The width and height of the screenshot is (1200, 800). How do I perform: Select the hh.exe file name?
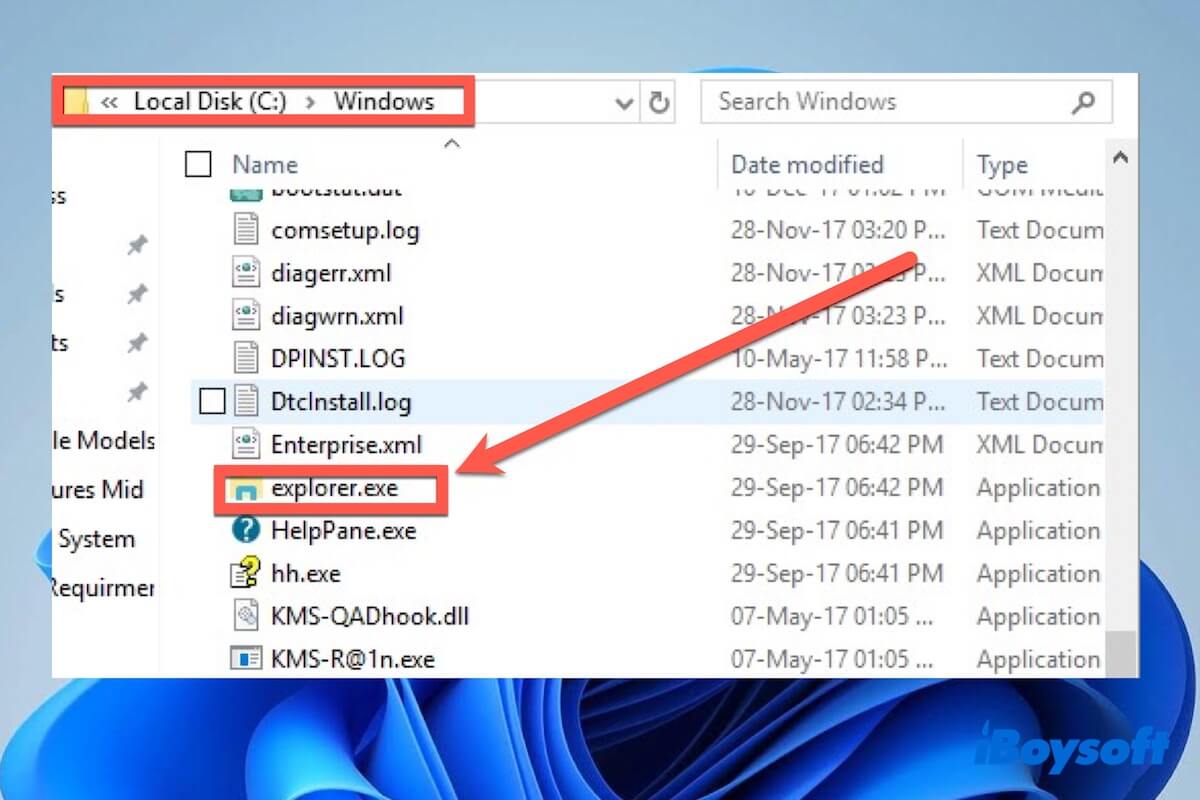pyautogui.click(x=306, y=574)
